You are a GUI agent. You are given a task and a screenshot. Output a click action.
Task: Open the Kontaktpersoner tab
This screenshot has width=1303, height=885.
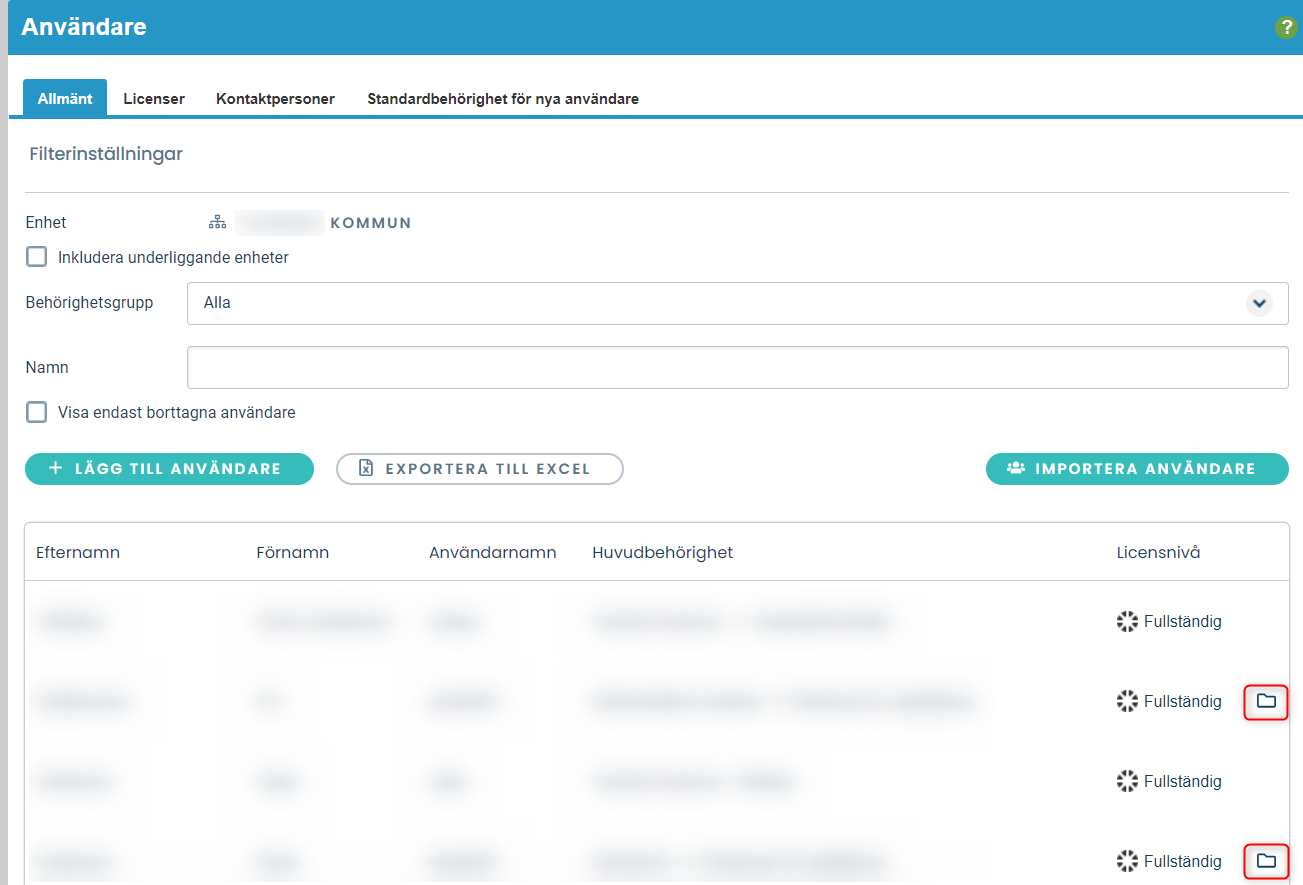coord(275,99)
